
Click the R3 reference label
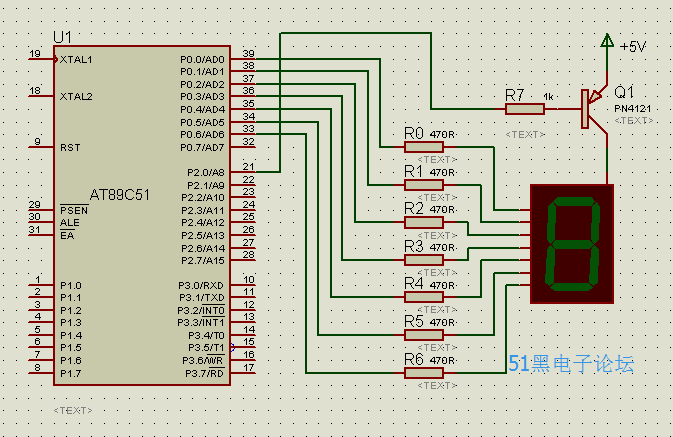click(414, 246)
